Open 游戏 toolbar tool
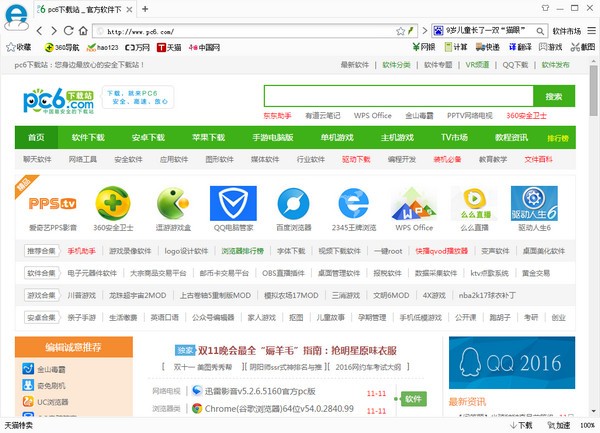 551,47
